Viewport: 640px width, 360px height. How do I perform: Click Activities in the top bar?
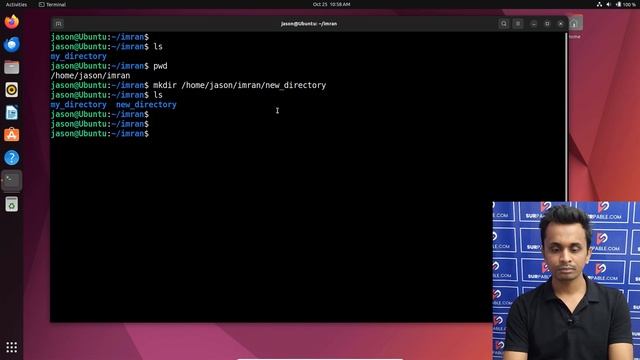(16, 4)
